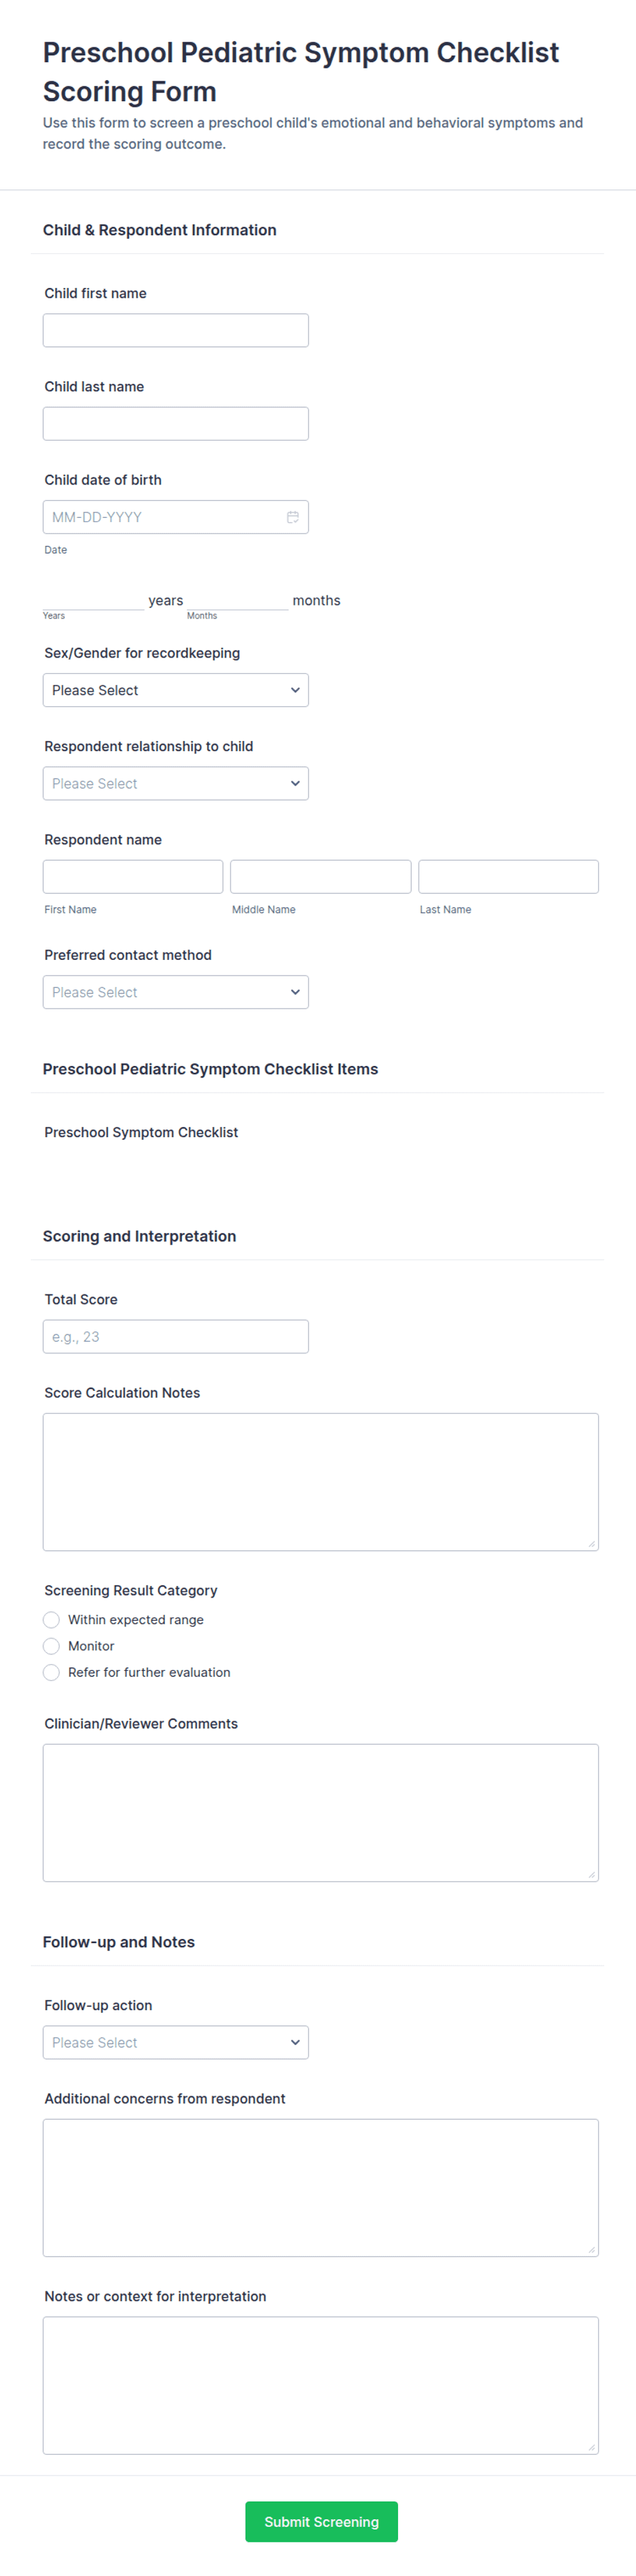The image size is (636, 2576).
Task: Focus the Total Score input
Action: coord(176,1336)
